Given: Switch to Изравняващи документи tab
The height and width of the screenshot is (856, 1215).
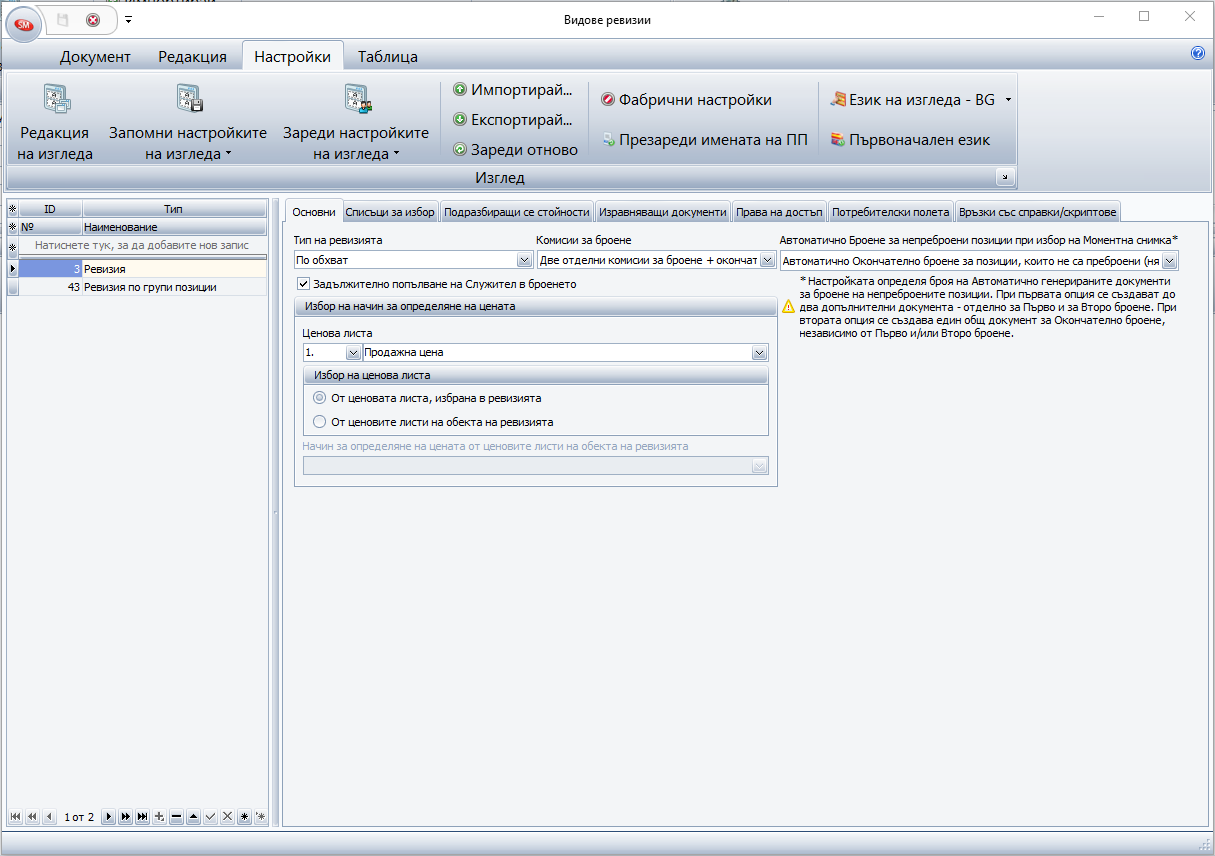Looking at the screenshot, I should (663, 212).
